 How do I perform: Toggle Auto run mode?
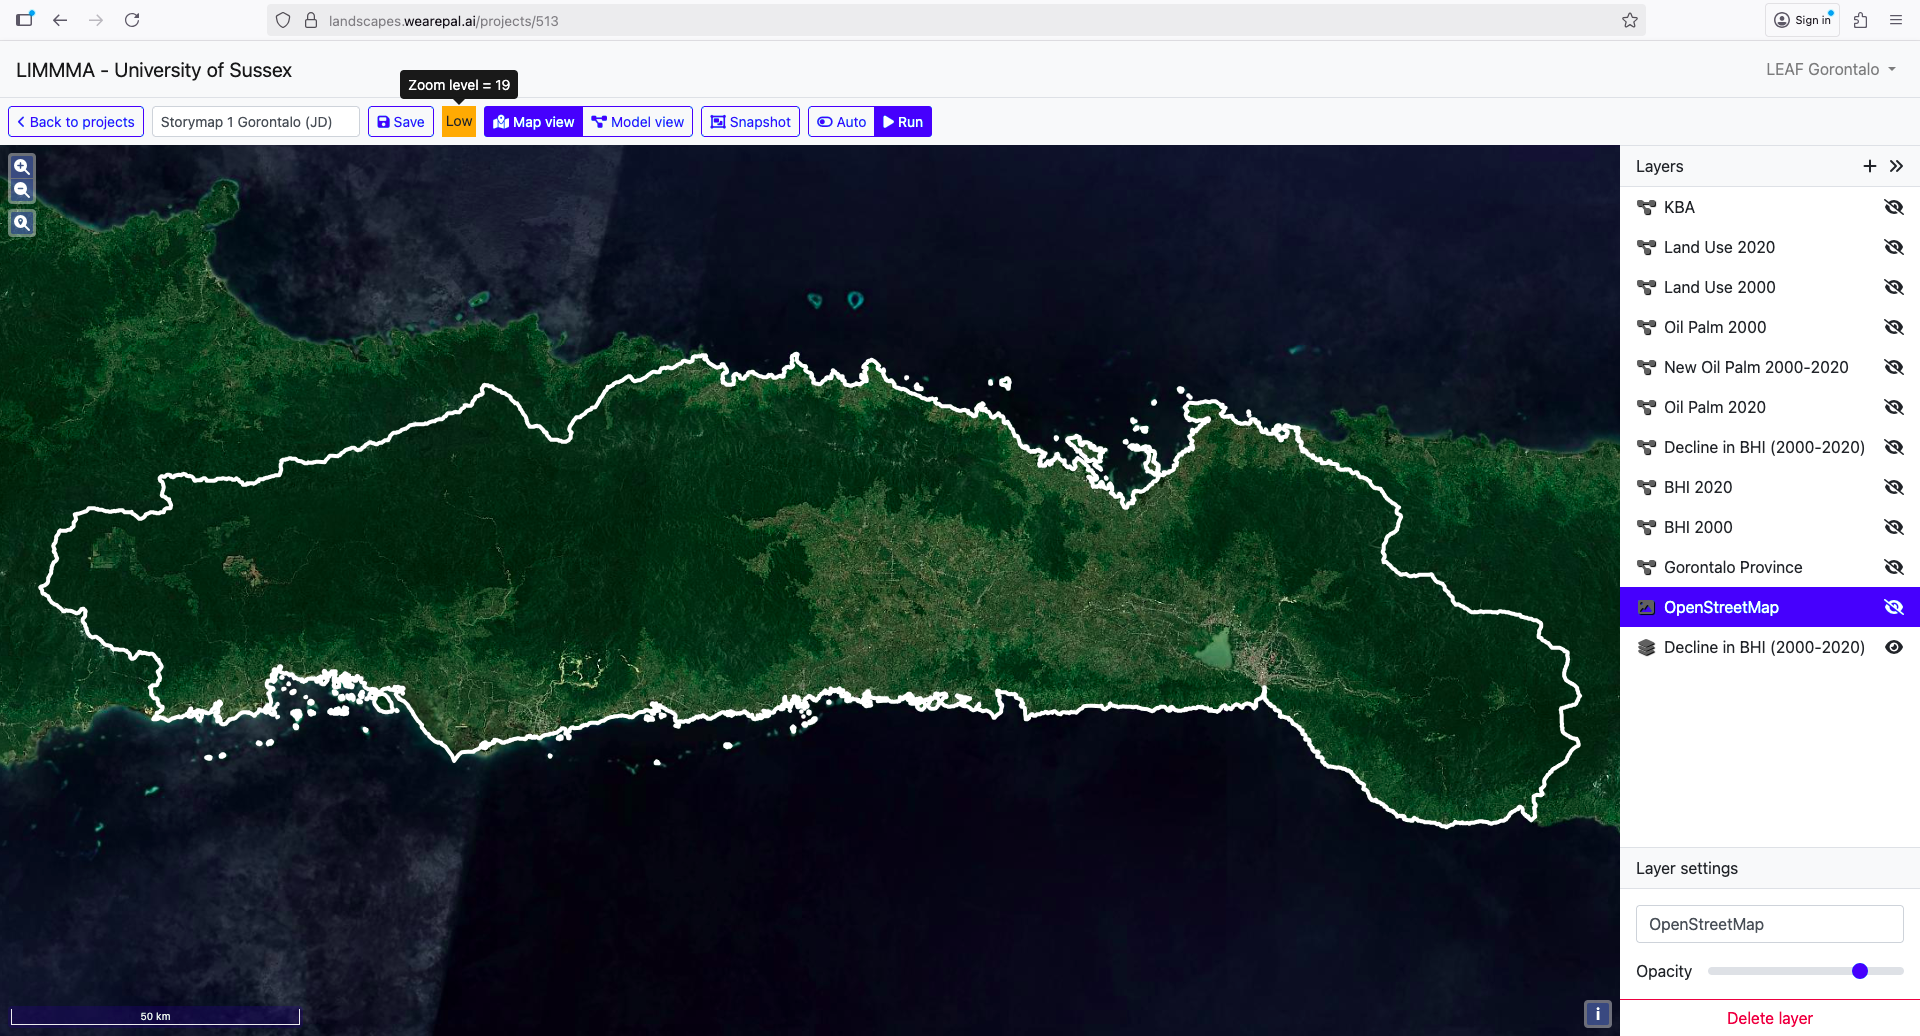point(841,122)
